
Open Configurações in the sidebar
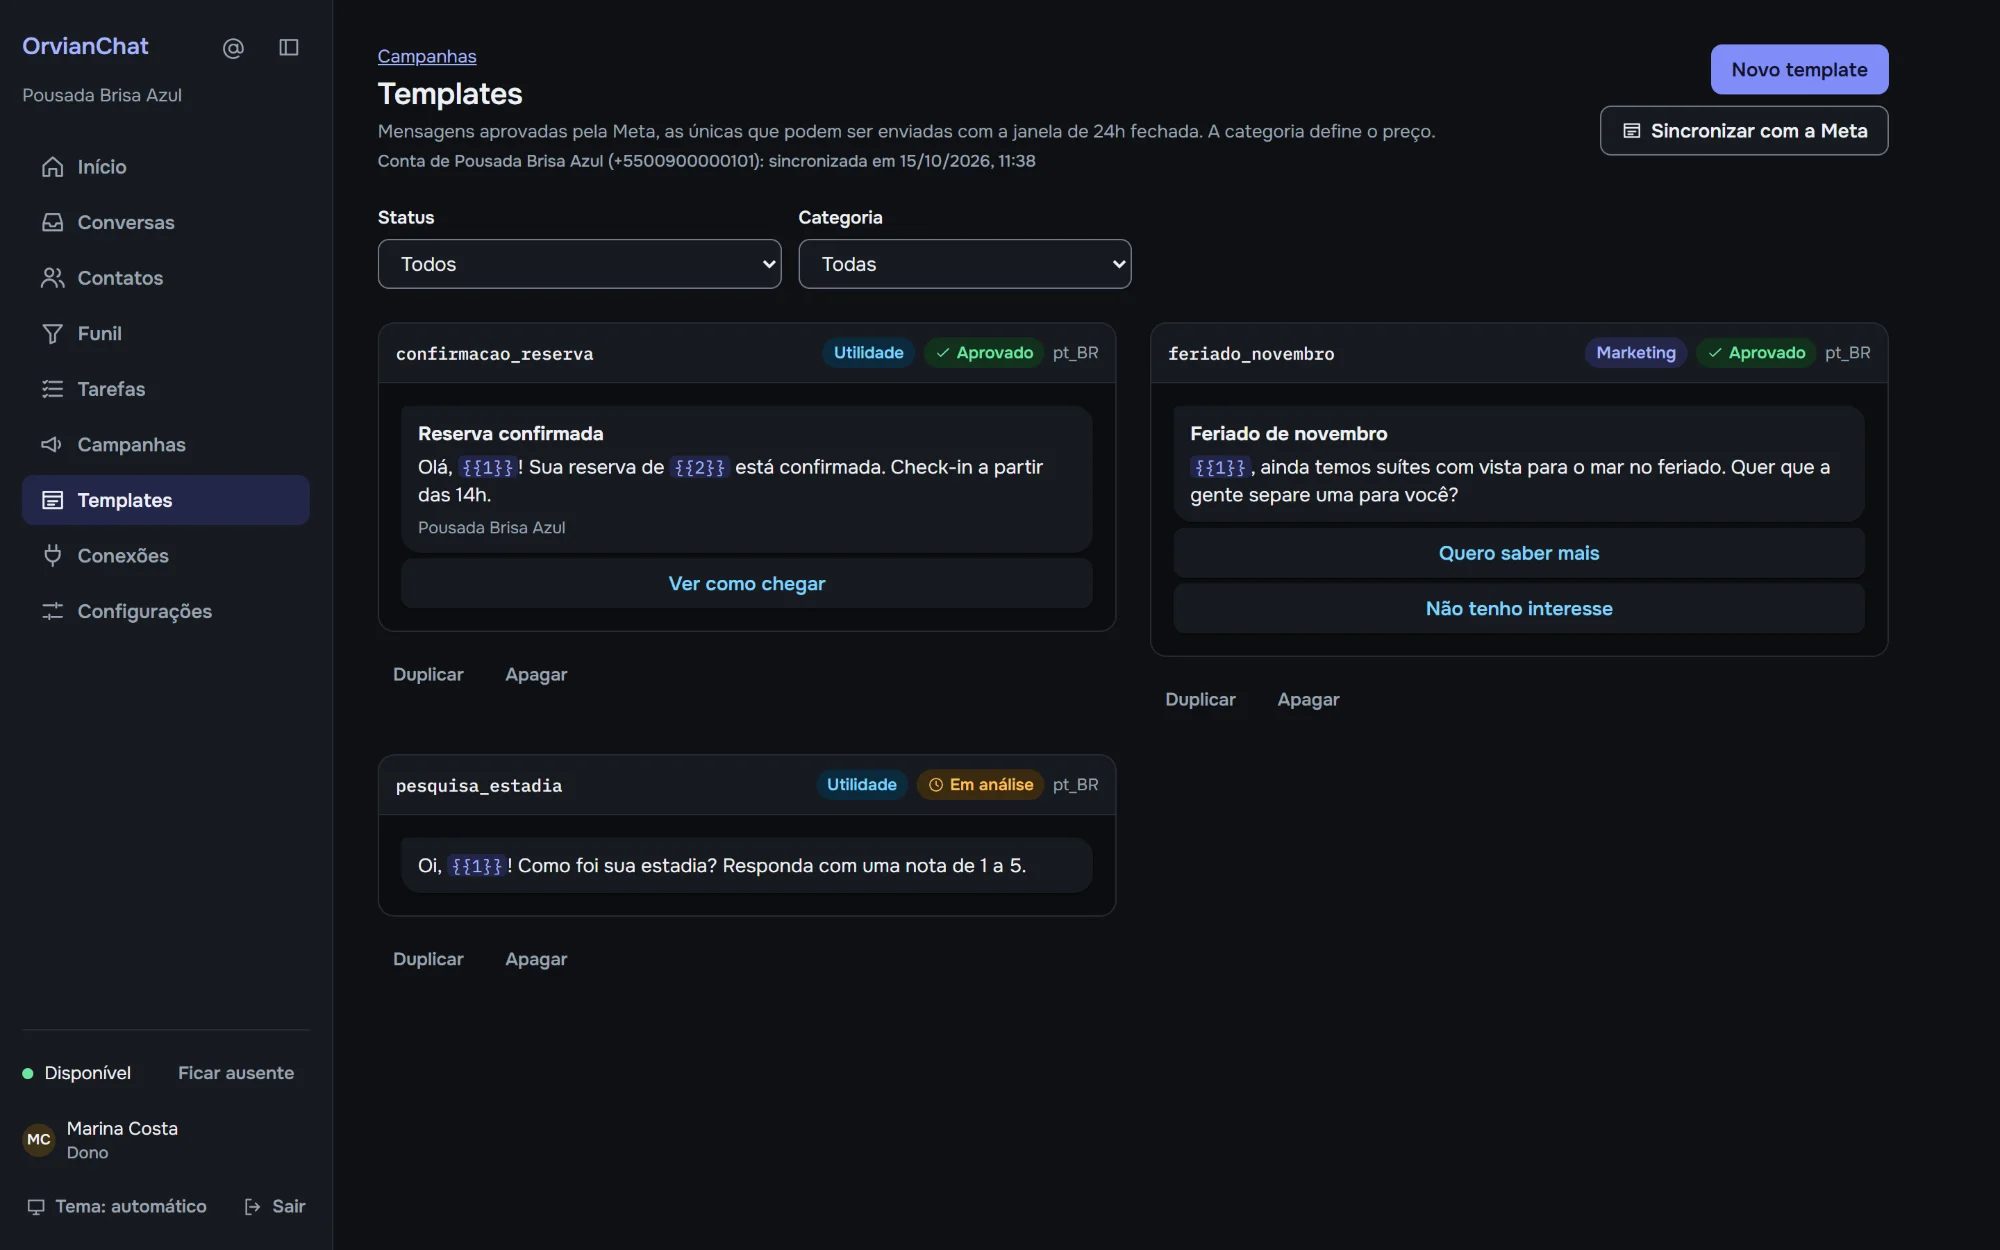click(166, 611)
